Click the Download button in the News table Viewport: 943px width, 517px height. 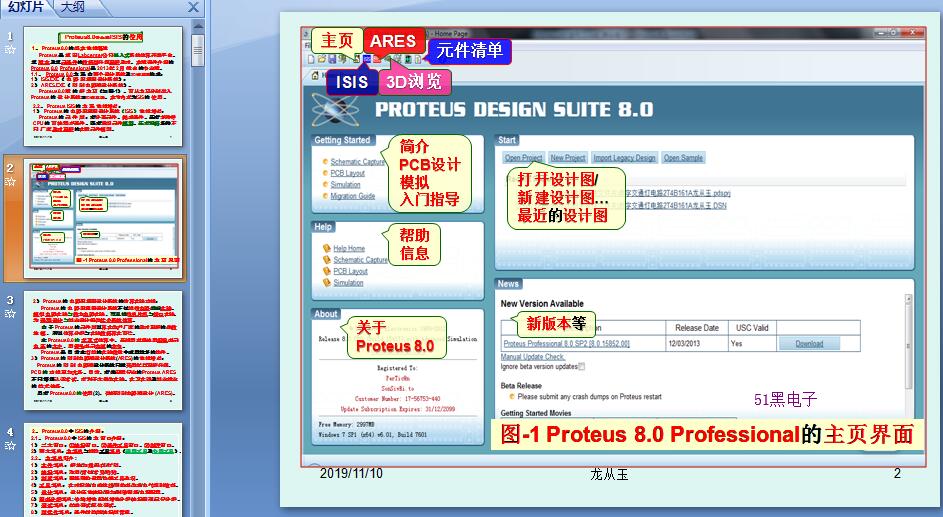coord(809,344)
